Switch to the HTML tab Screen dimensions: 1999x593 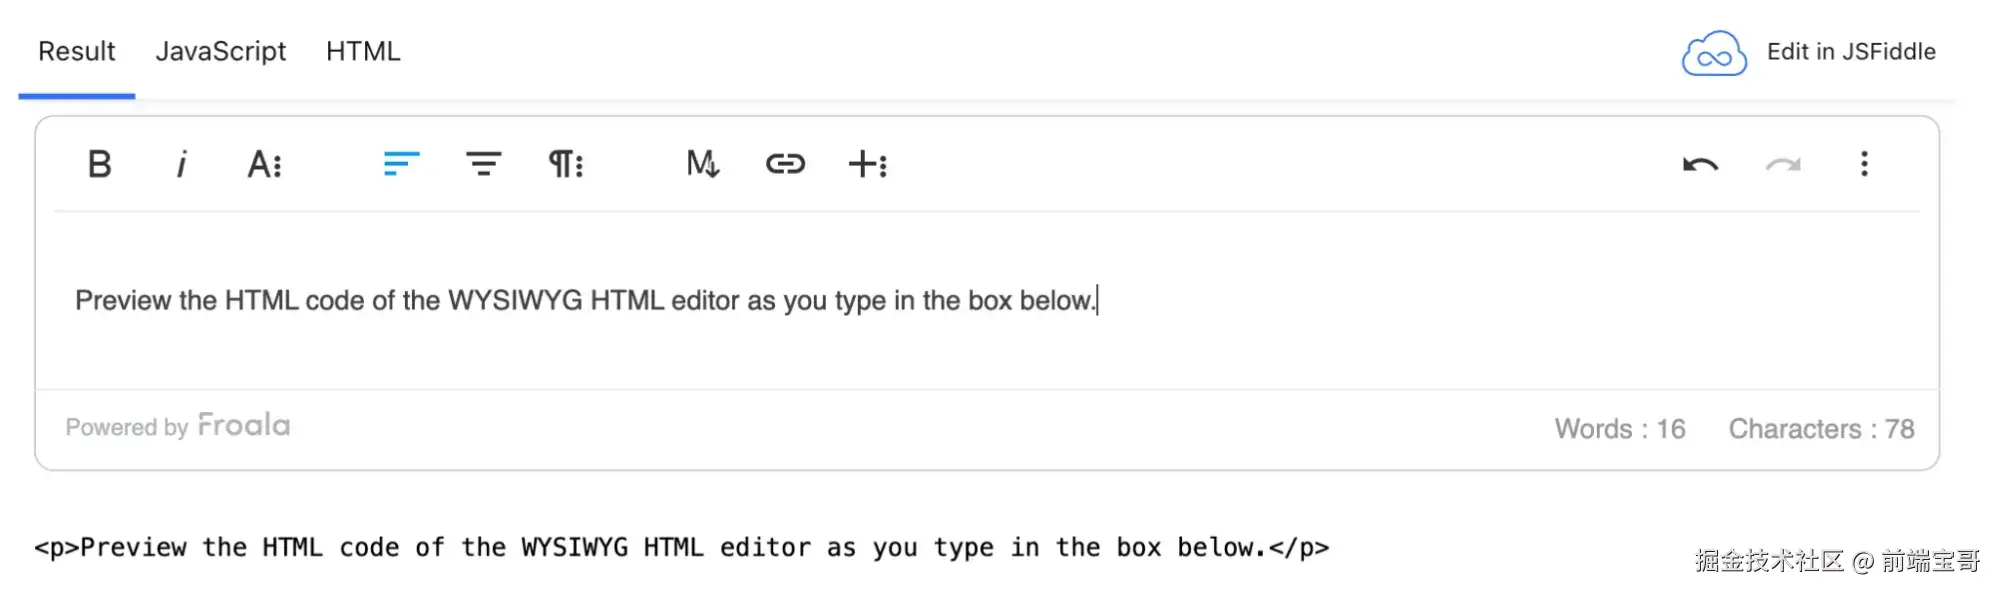click(x=363, y=51)
